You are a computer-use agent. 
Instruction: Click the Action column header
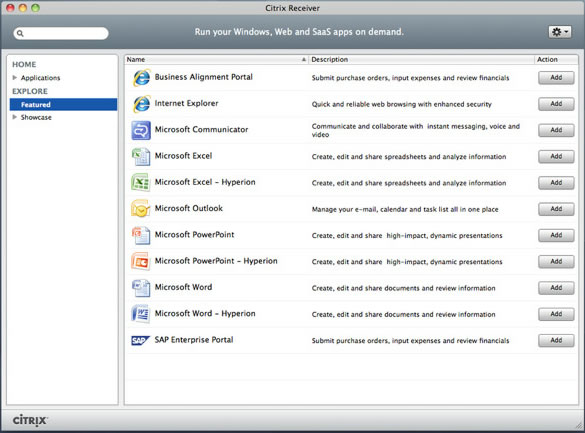[x=556, y=59]
